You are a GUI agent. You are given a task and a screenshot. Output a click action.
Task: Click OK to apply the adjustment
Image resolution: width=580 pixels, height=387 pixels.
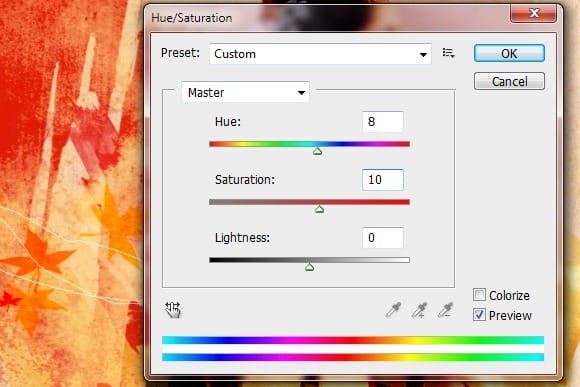tap(509, 53)
